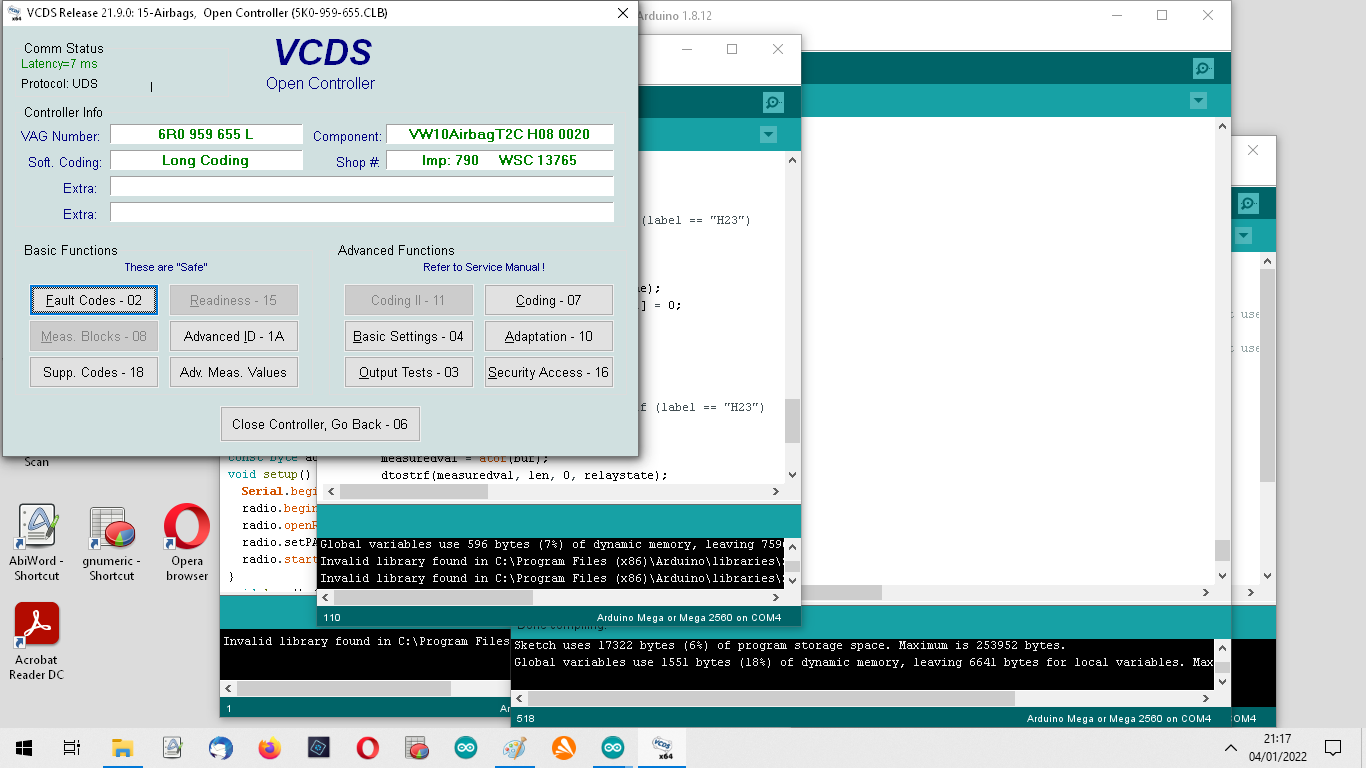Open File Explorer from the taskbar
Viewport: 1366px width, 768px height.
pos(122,747)
